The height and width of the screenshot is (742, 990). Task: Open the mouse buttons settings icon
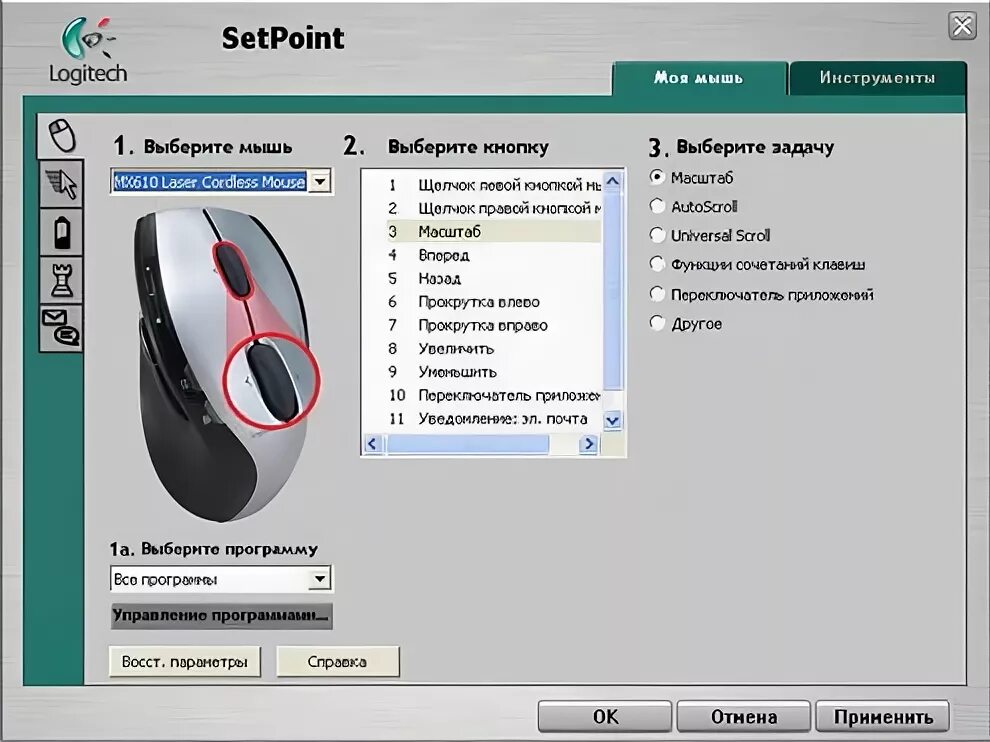pyautogui.click(x=62, y=135)
